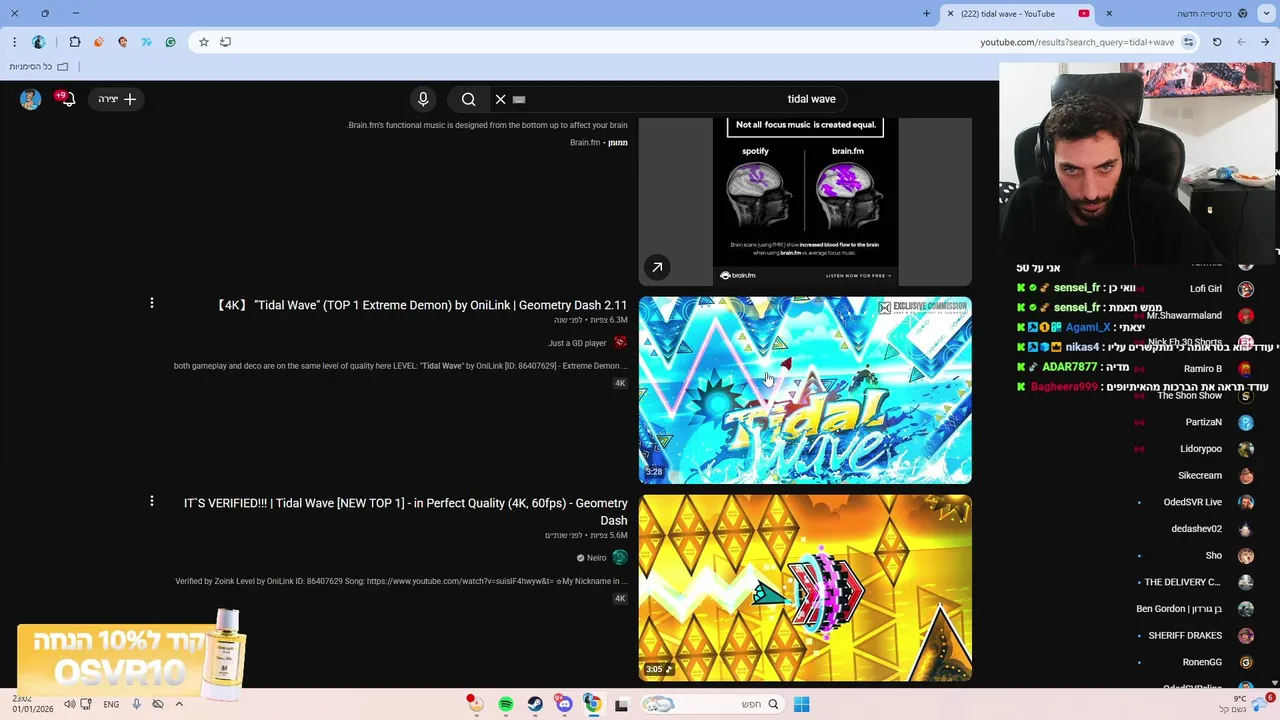This screenshot has width=1280, height=720.
Task: Open Windows Start button in taskbar
Action: [x=802, y=705]
